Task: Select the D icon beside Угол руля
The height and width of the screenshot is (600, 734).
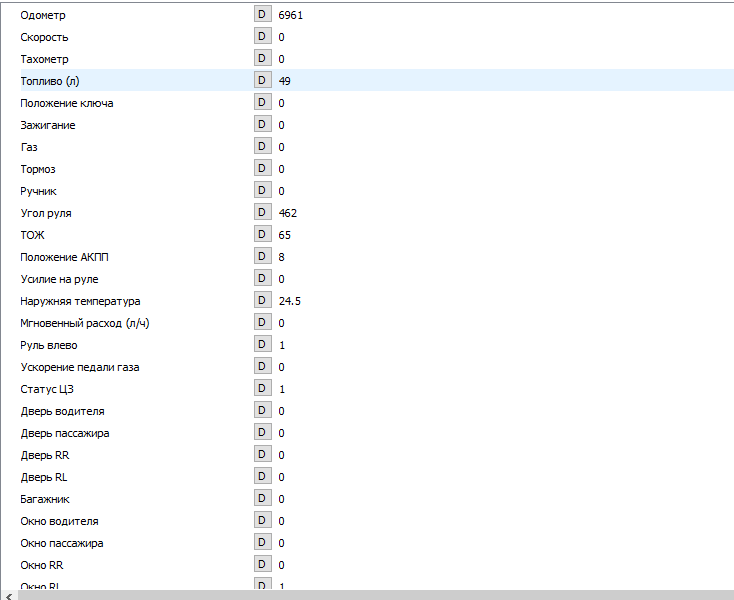Action: pos(262,213)
